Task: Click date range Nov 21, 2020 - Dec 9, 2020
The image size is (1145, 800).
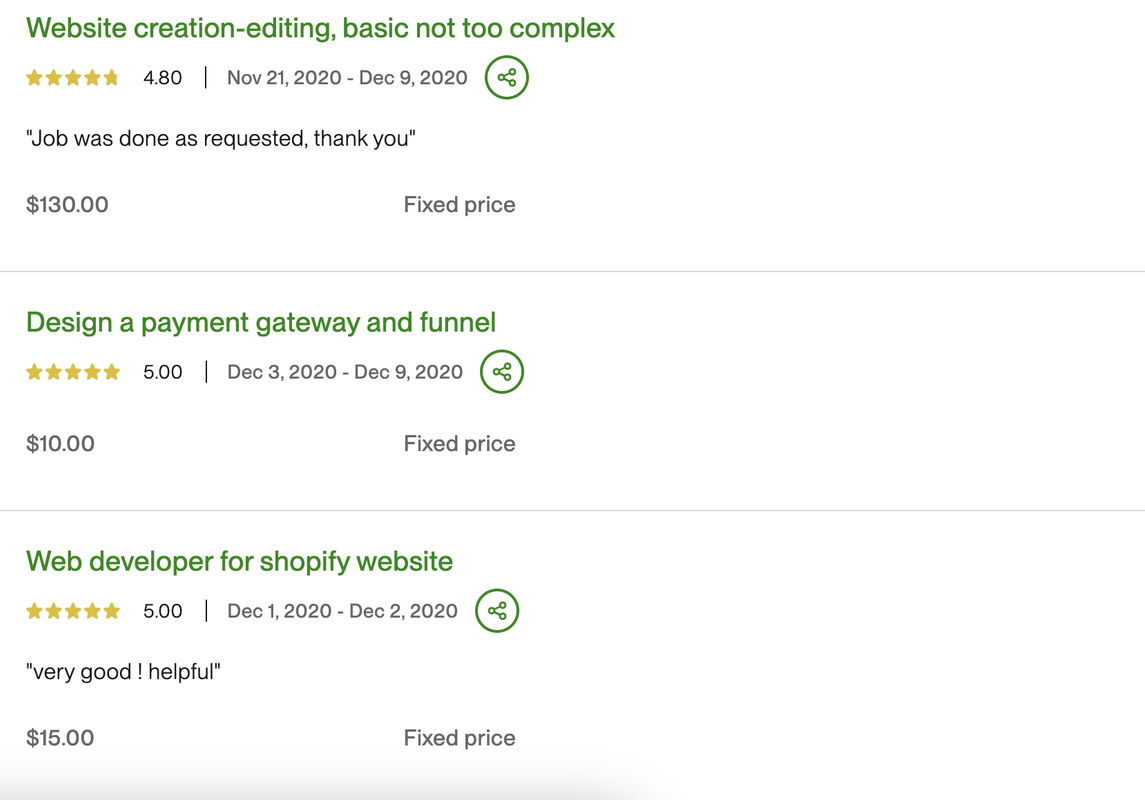Action: click(x=347, y=78)
